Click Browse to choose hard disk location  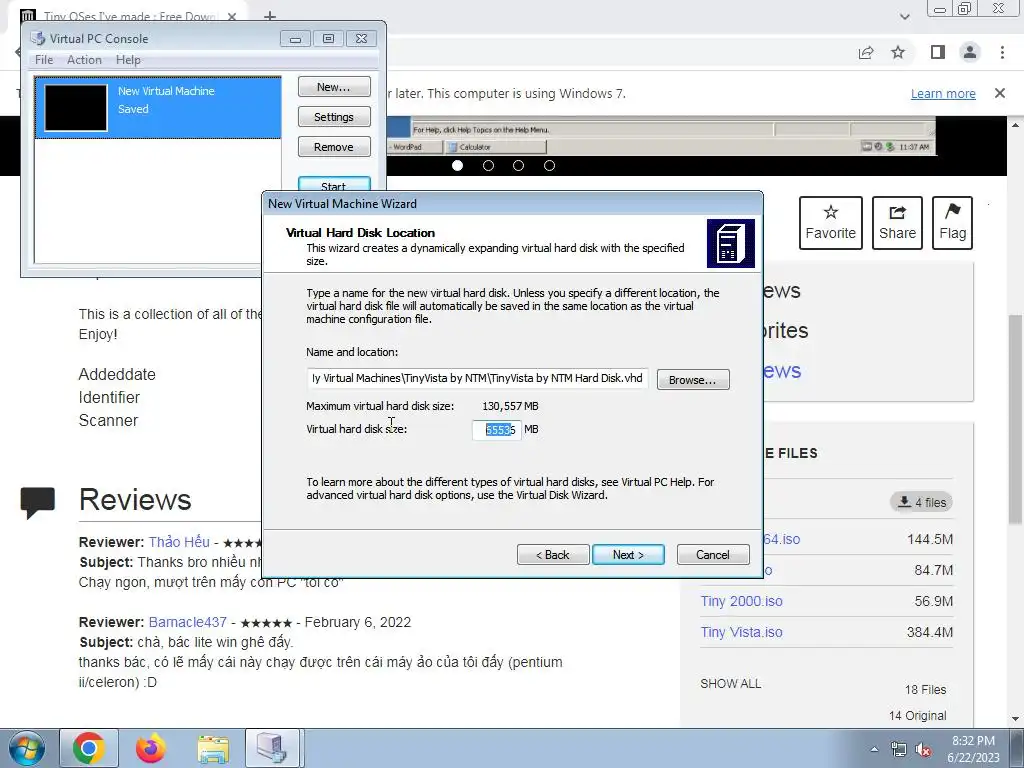point(692,379)
